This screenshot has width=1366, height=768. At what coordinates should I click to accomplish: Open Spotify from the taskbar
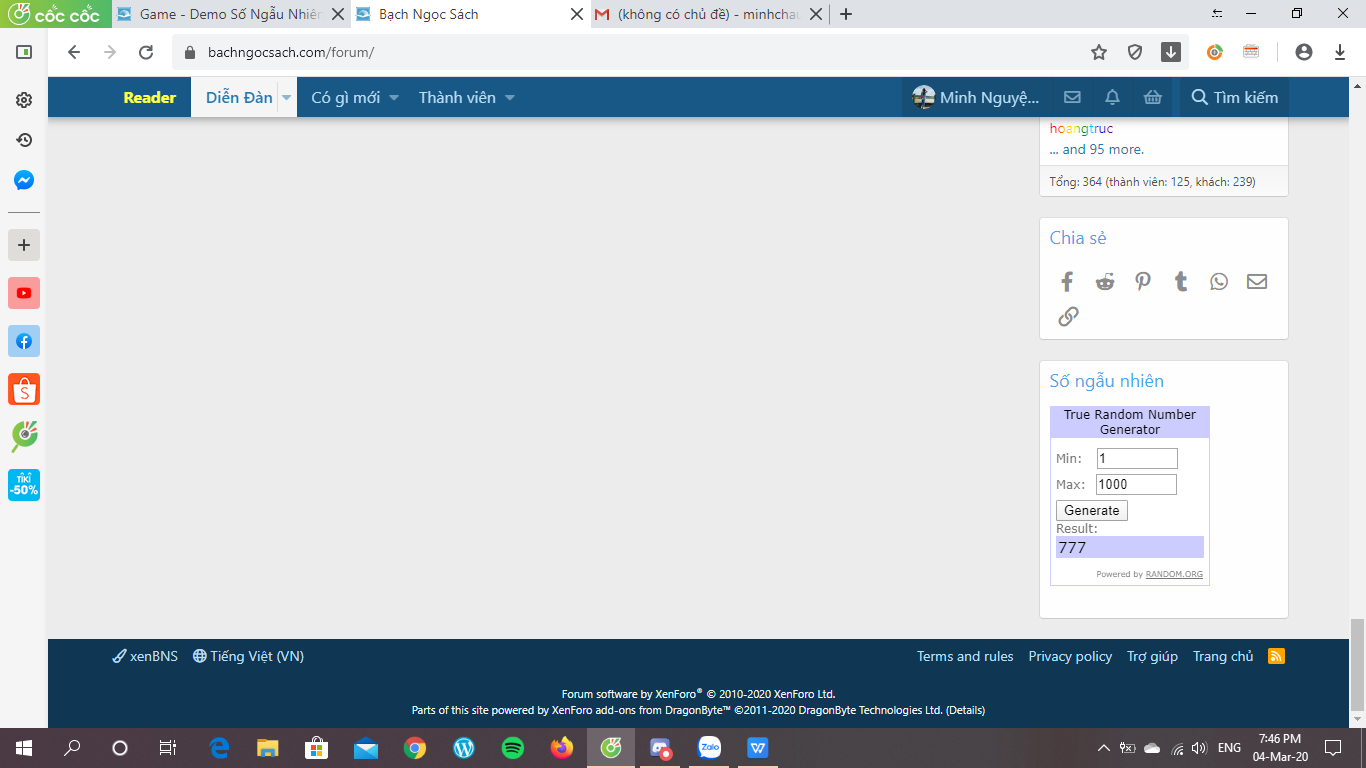[x=513, y=748]
